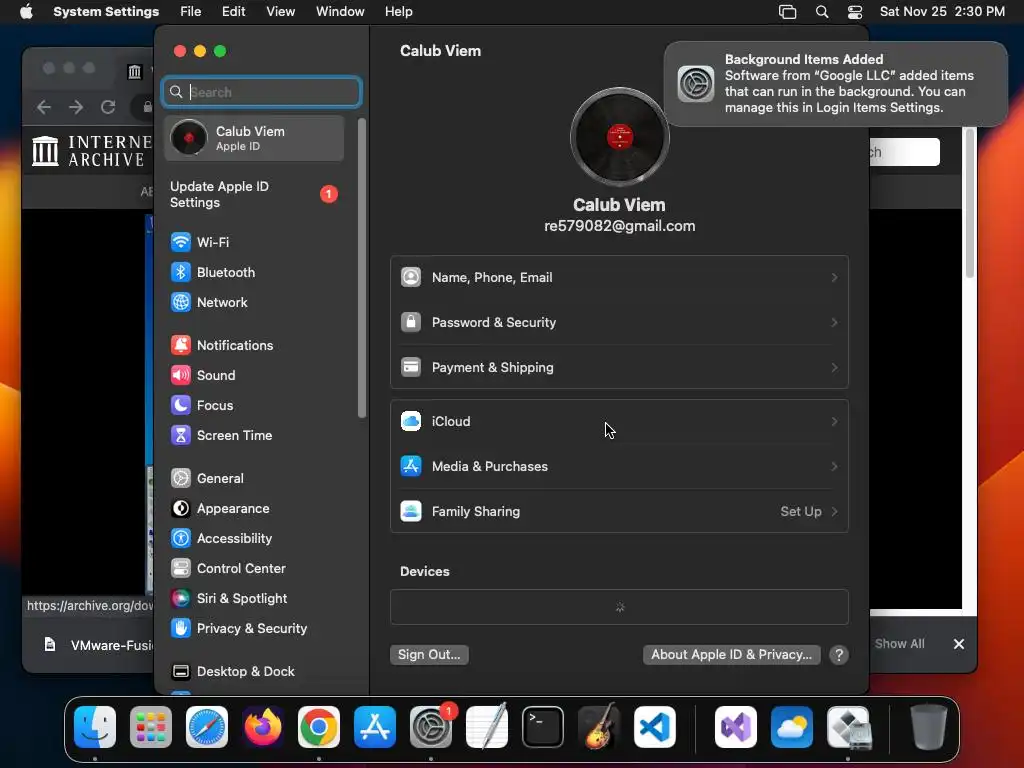Viewport: 1024px width, 768px height.
Task: Click the question mark help button
Action: tap(839, 655)
